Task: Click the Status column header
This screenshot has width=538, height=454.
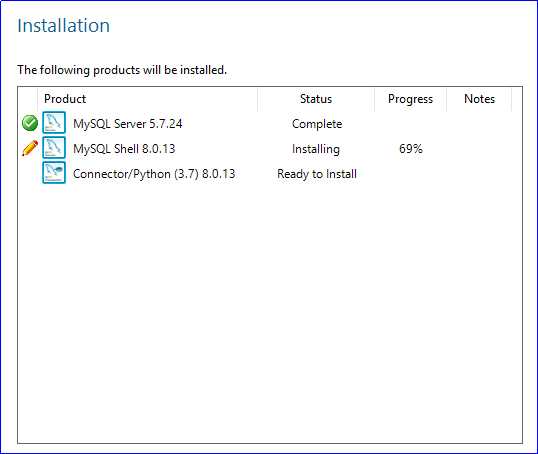Action: coord(316,99)
